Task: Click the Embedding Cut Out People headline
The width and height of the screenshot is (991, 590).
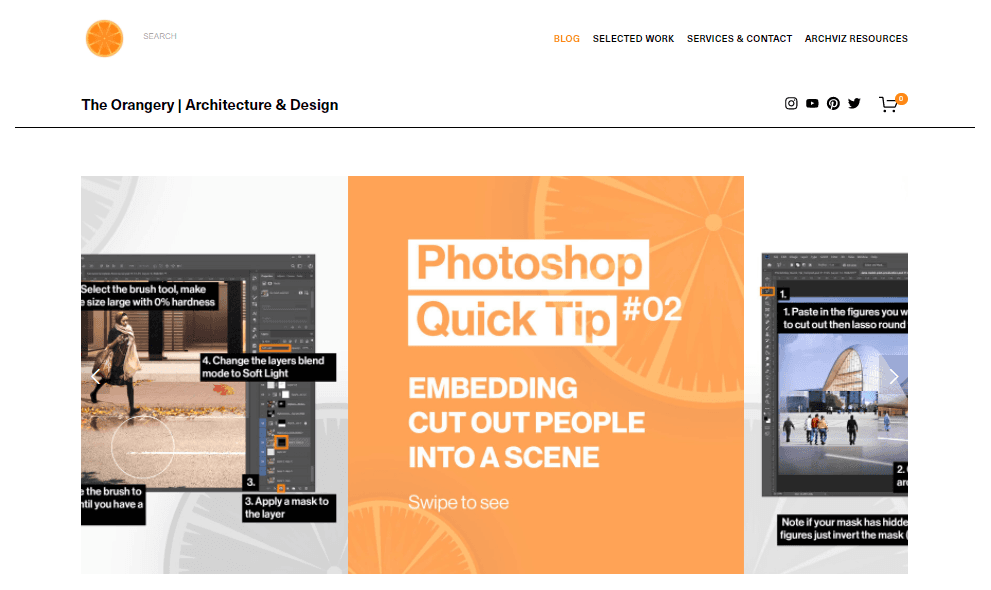Action: pyautogui.click(x=526, y=423)
